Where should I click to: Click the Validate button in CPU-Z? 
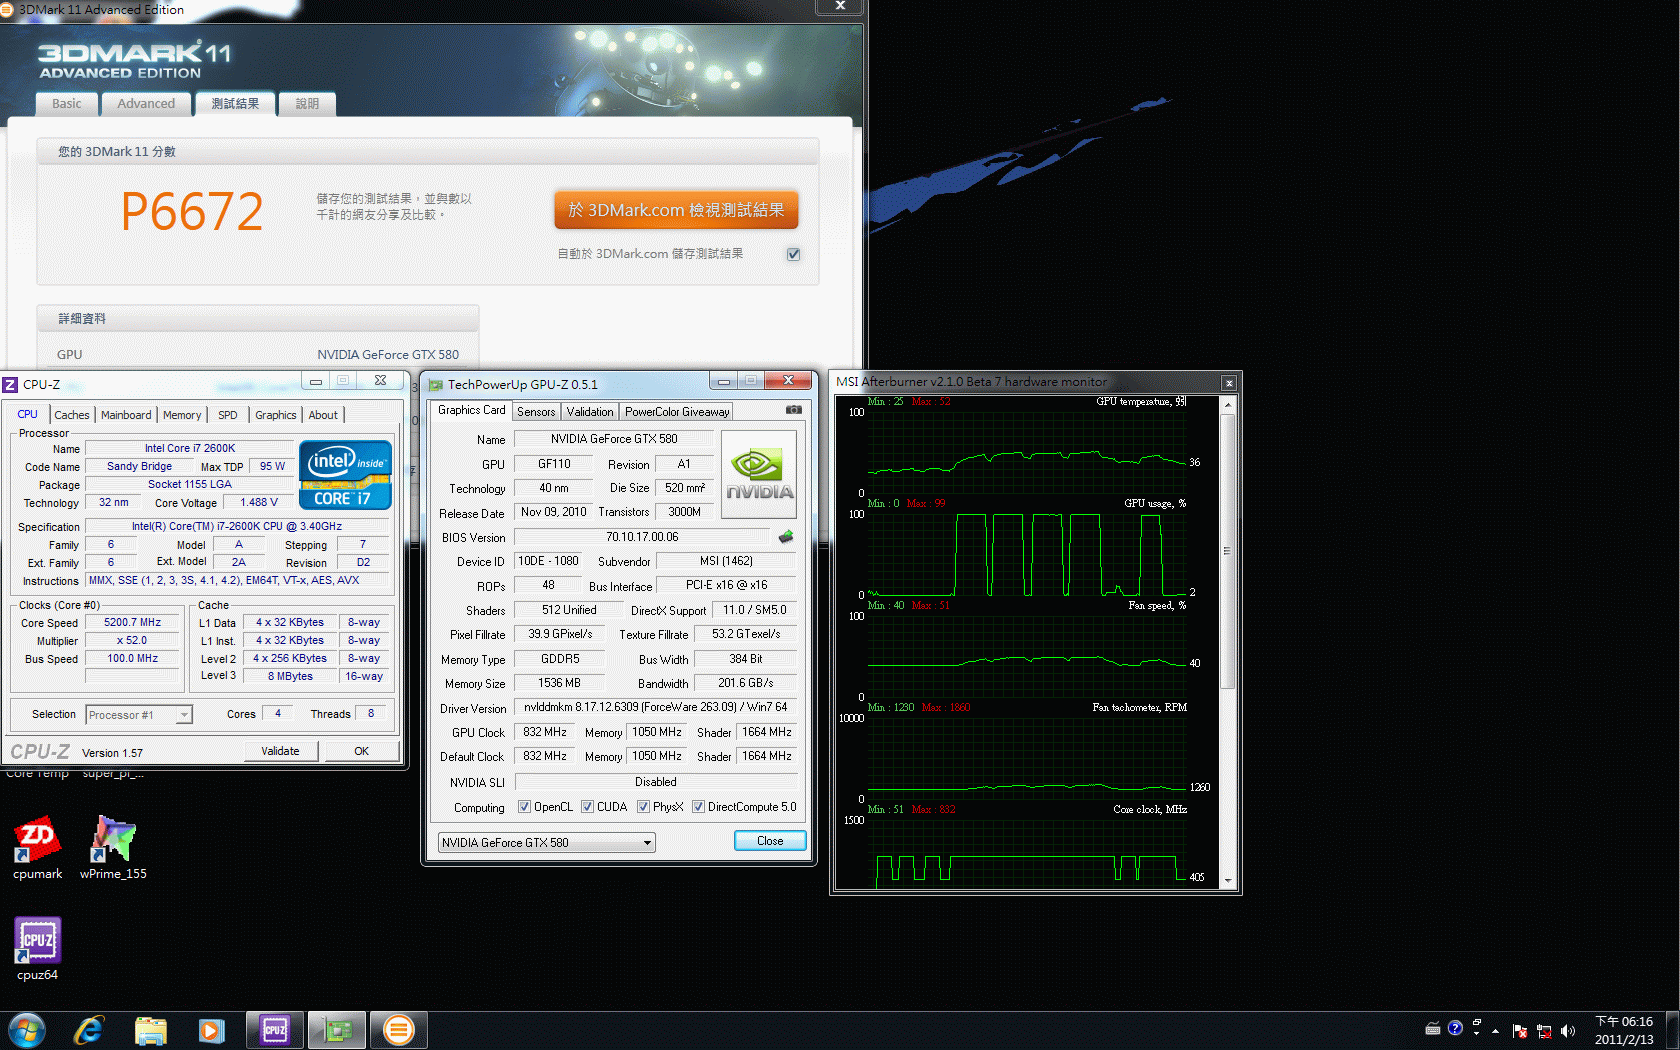pos(280,751)
